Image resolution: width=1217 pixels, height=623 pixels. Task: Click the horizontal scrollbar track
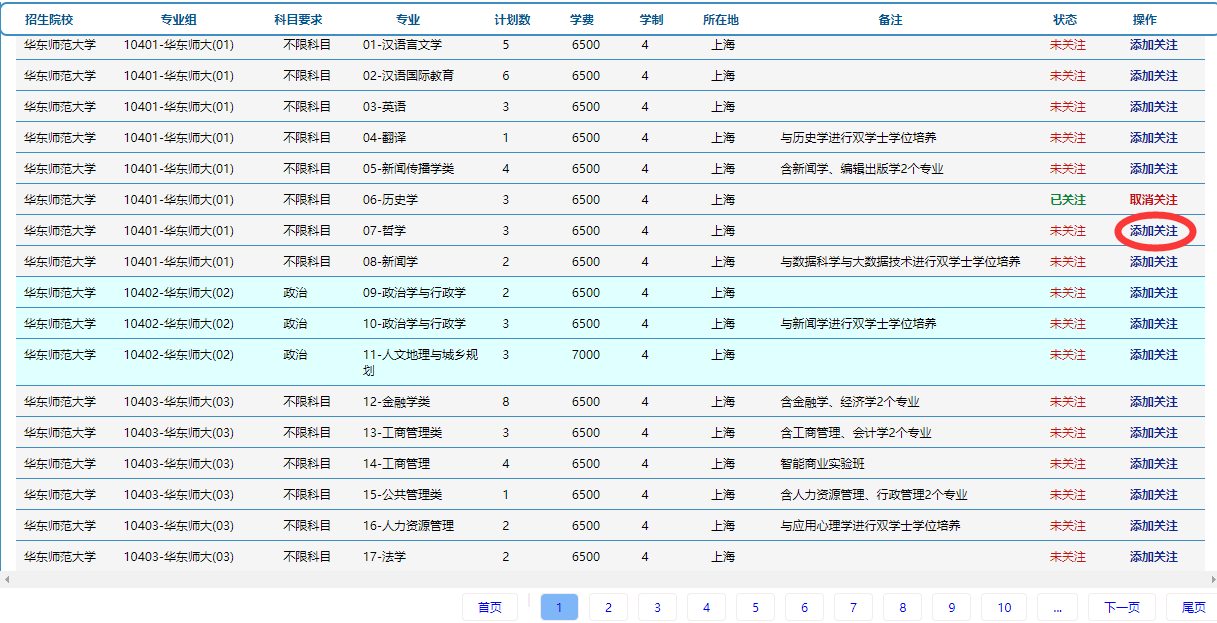[x=608, y=579]
